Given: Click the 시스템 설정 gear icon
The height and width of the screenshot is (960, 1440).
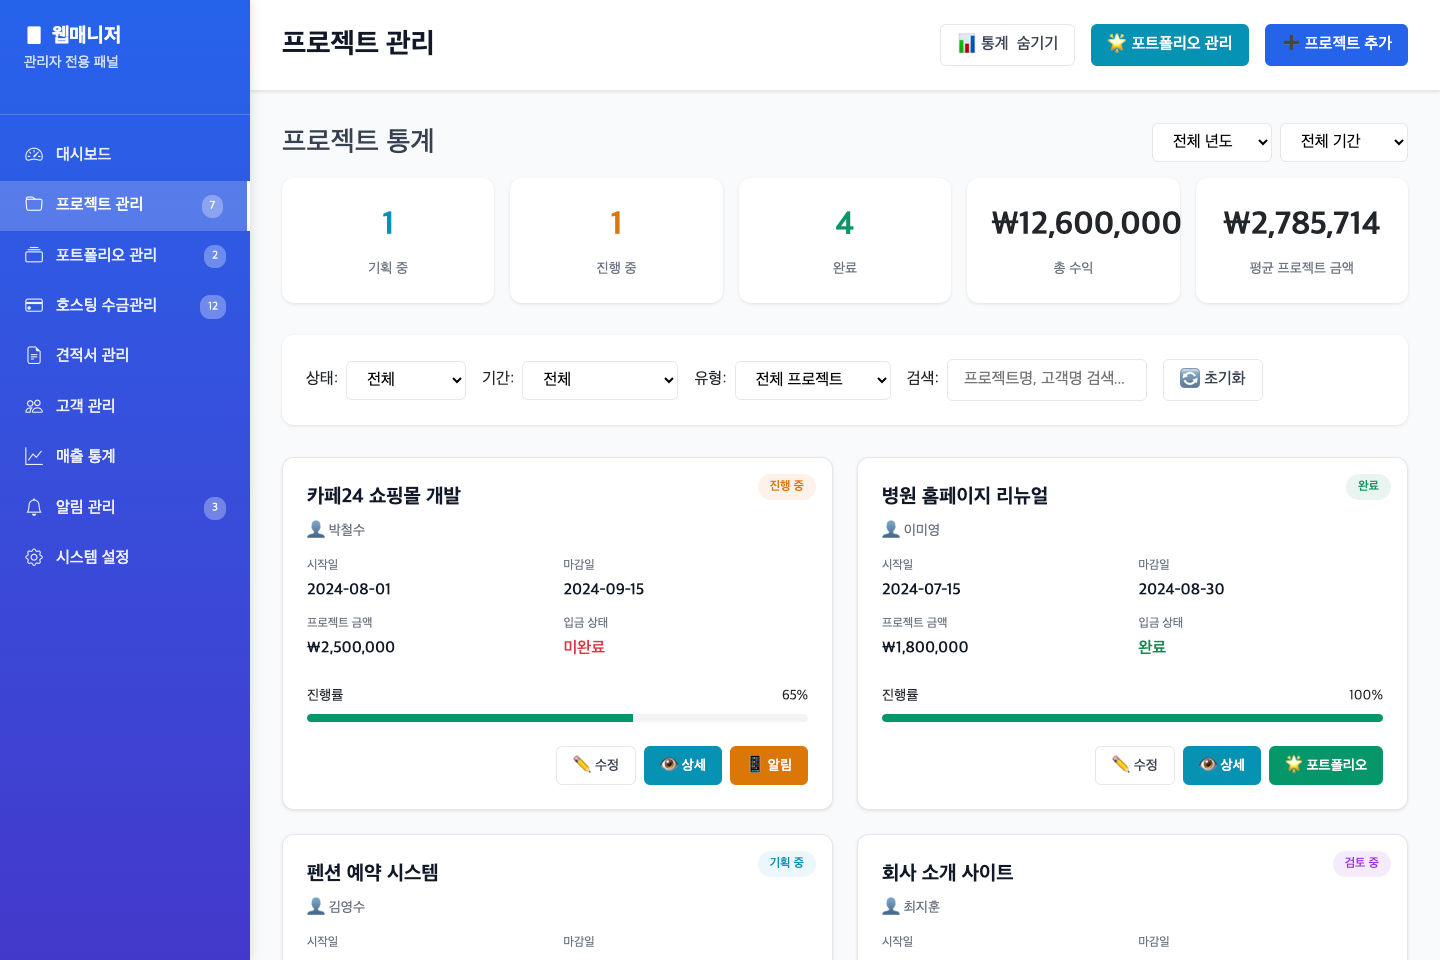Looking at the screenshot, I should tap(34, 557).
